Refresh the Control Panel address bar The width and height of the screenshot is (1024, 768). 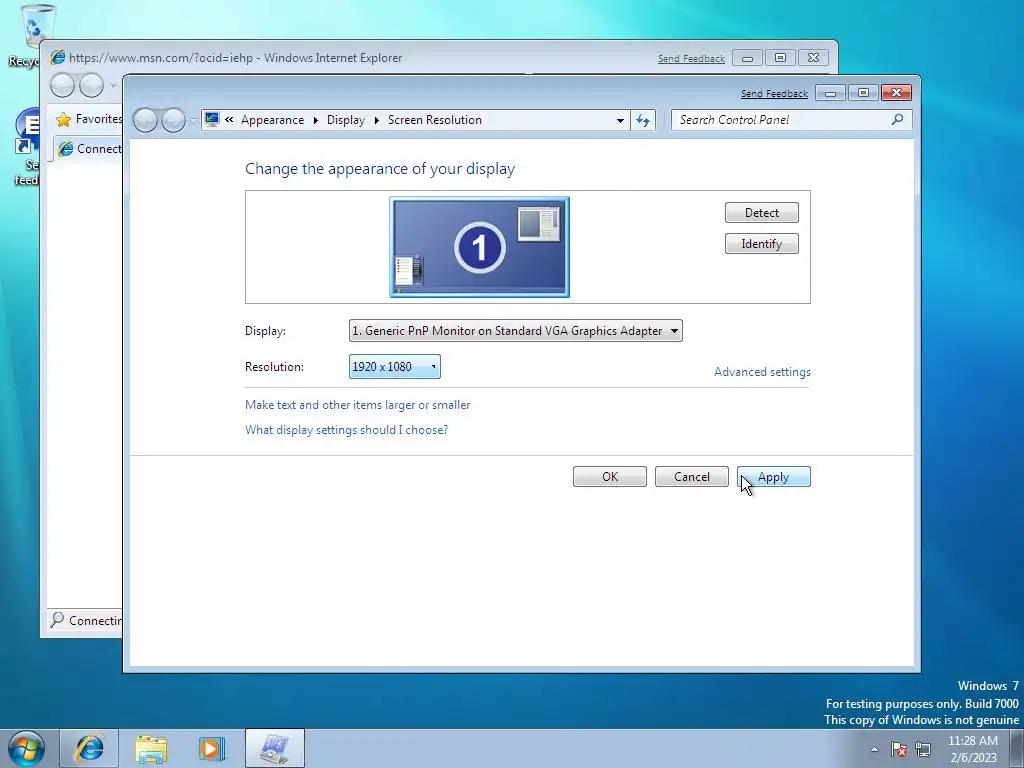click(643, 120)
